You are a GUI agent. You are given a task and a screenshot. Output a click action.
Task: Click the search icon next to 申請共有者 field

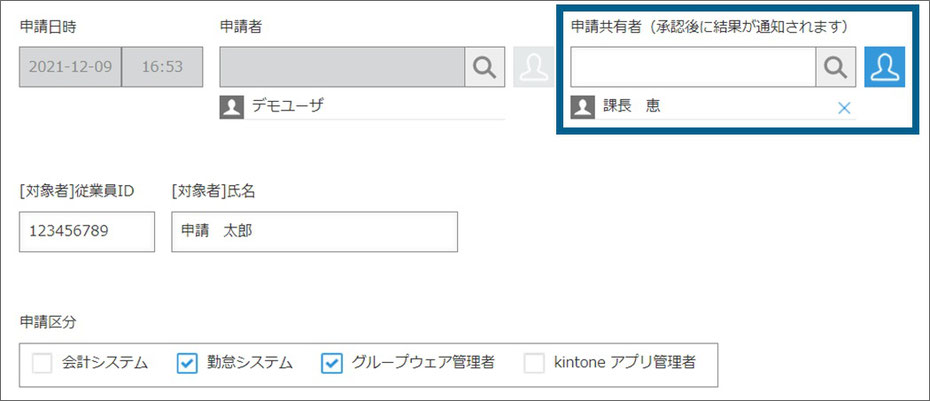point(836,67)
